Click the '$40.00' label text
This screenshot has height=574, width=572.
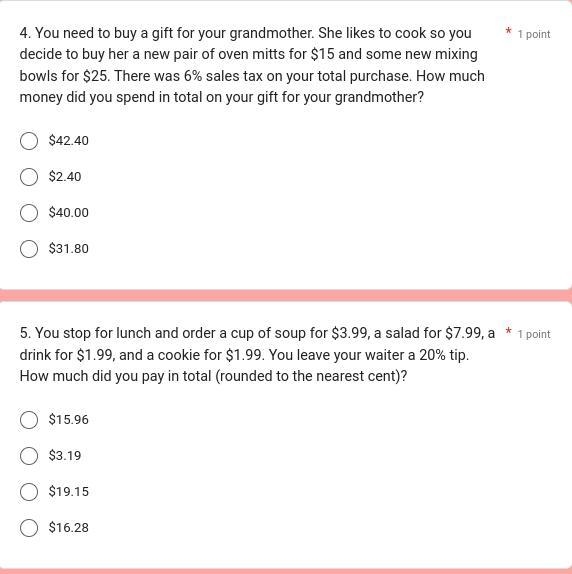(69, 213)
